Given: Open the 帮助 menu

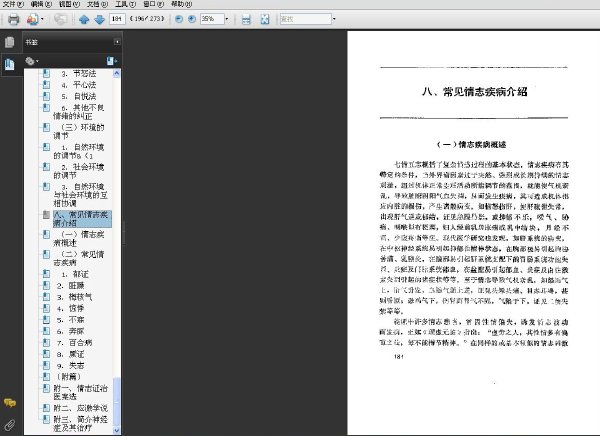Looking at the screenshot, I should [x=181, y=4].
